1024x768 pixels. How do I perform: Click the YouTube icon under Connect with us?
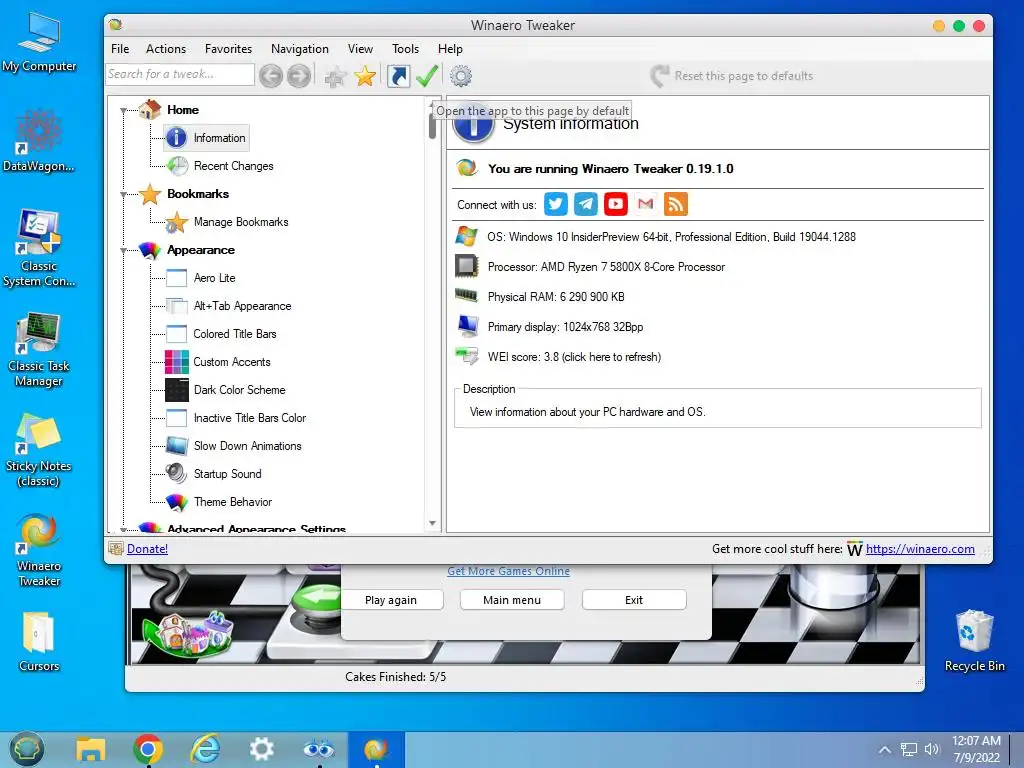coord(616,204)
